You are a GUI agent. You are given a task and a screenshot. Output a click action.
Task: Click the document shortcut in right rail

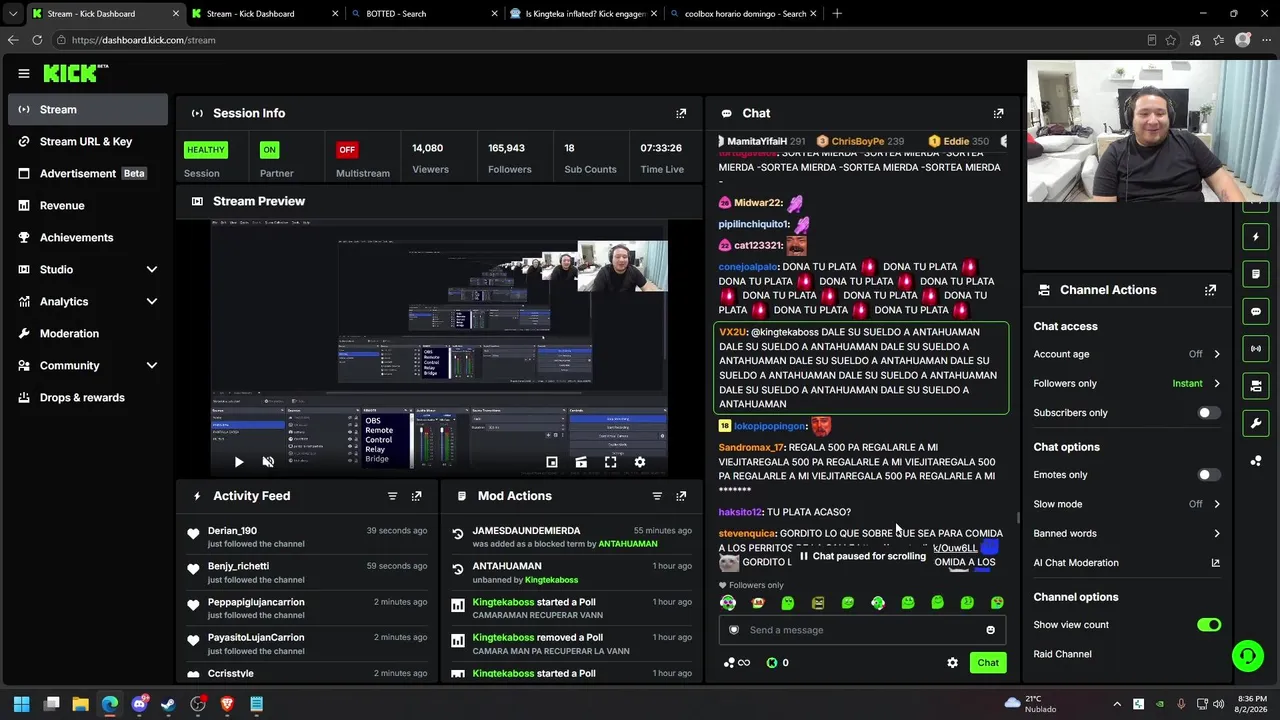click(x=1256, y=274)
